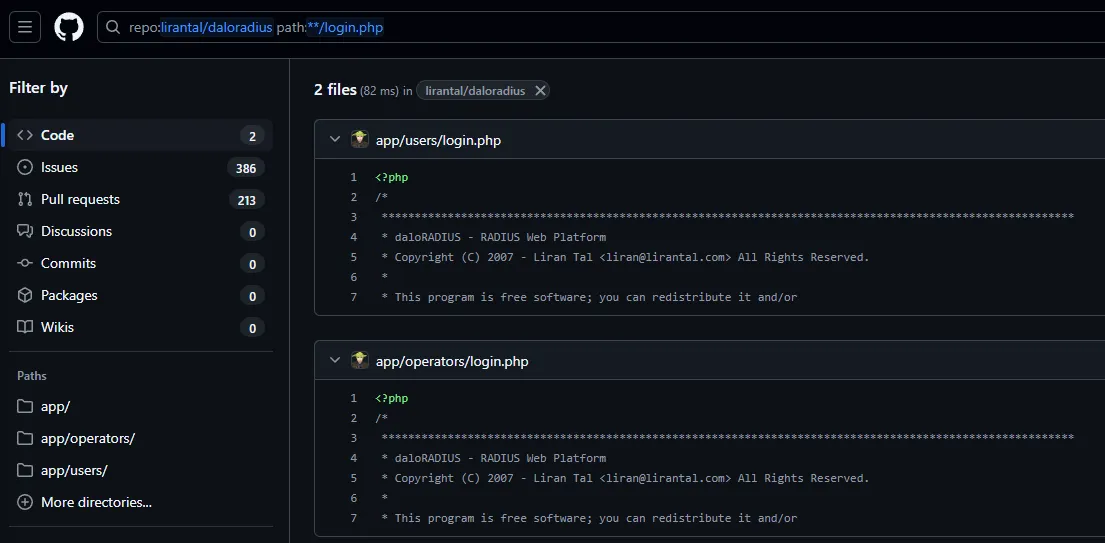Click the avatar beside app/users/login.php
Screen dimensions: 1105x543
tap(360, 139)
